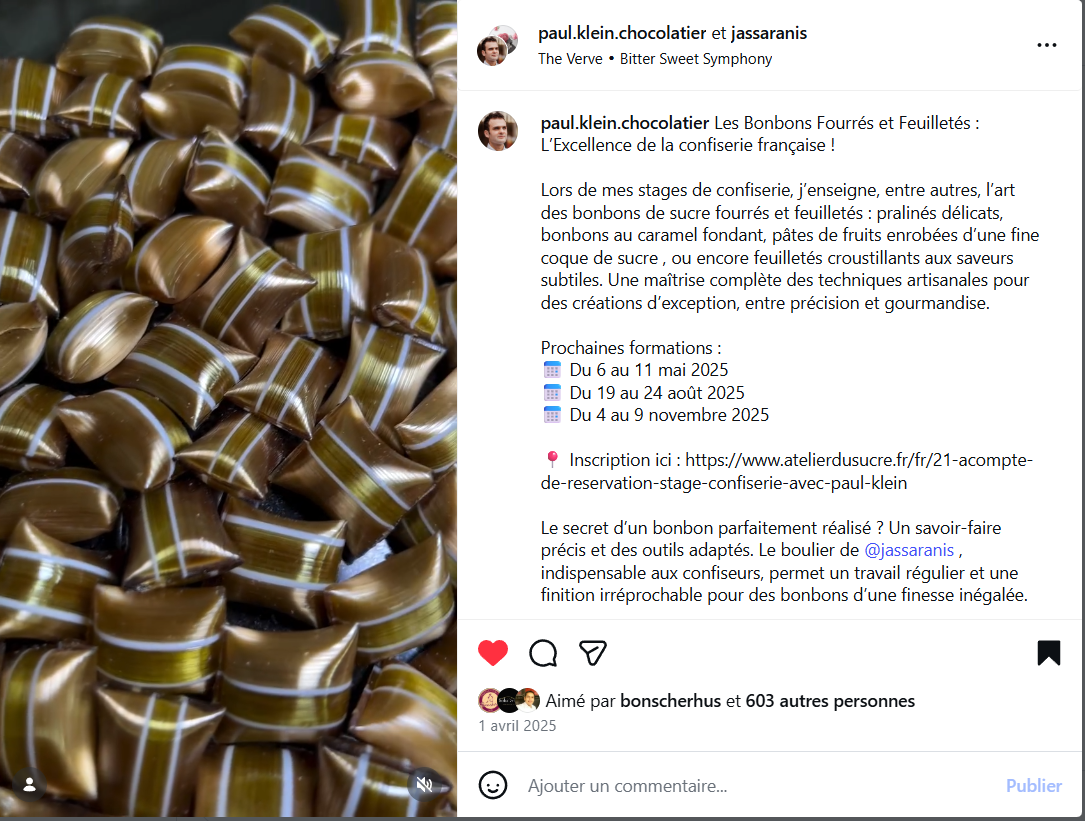Open @jassaranis mention link in caption

909,550
